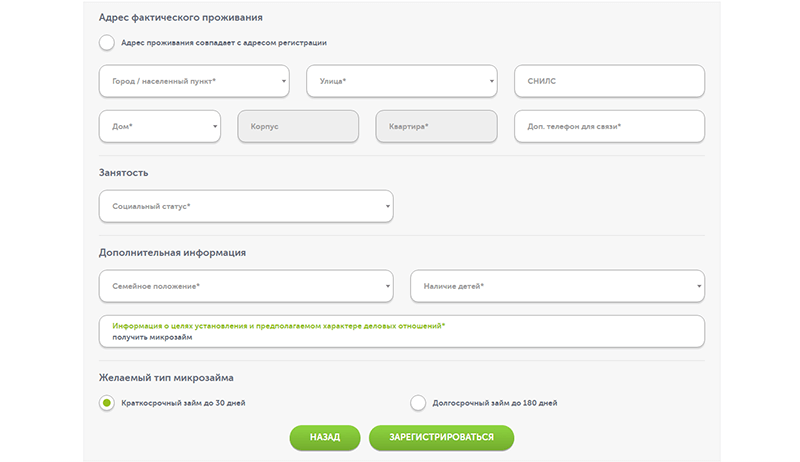
Task: Click the green 'НАЗАД' button
Action: tap(325, 438)
